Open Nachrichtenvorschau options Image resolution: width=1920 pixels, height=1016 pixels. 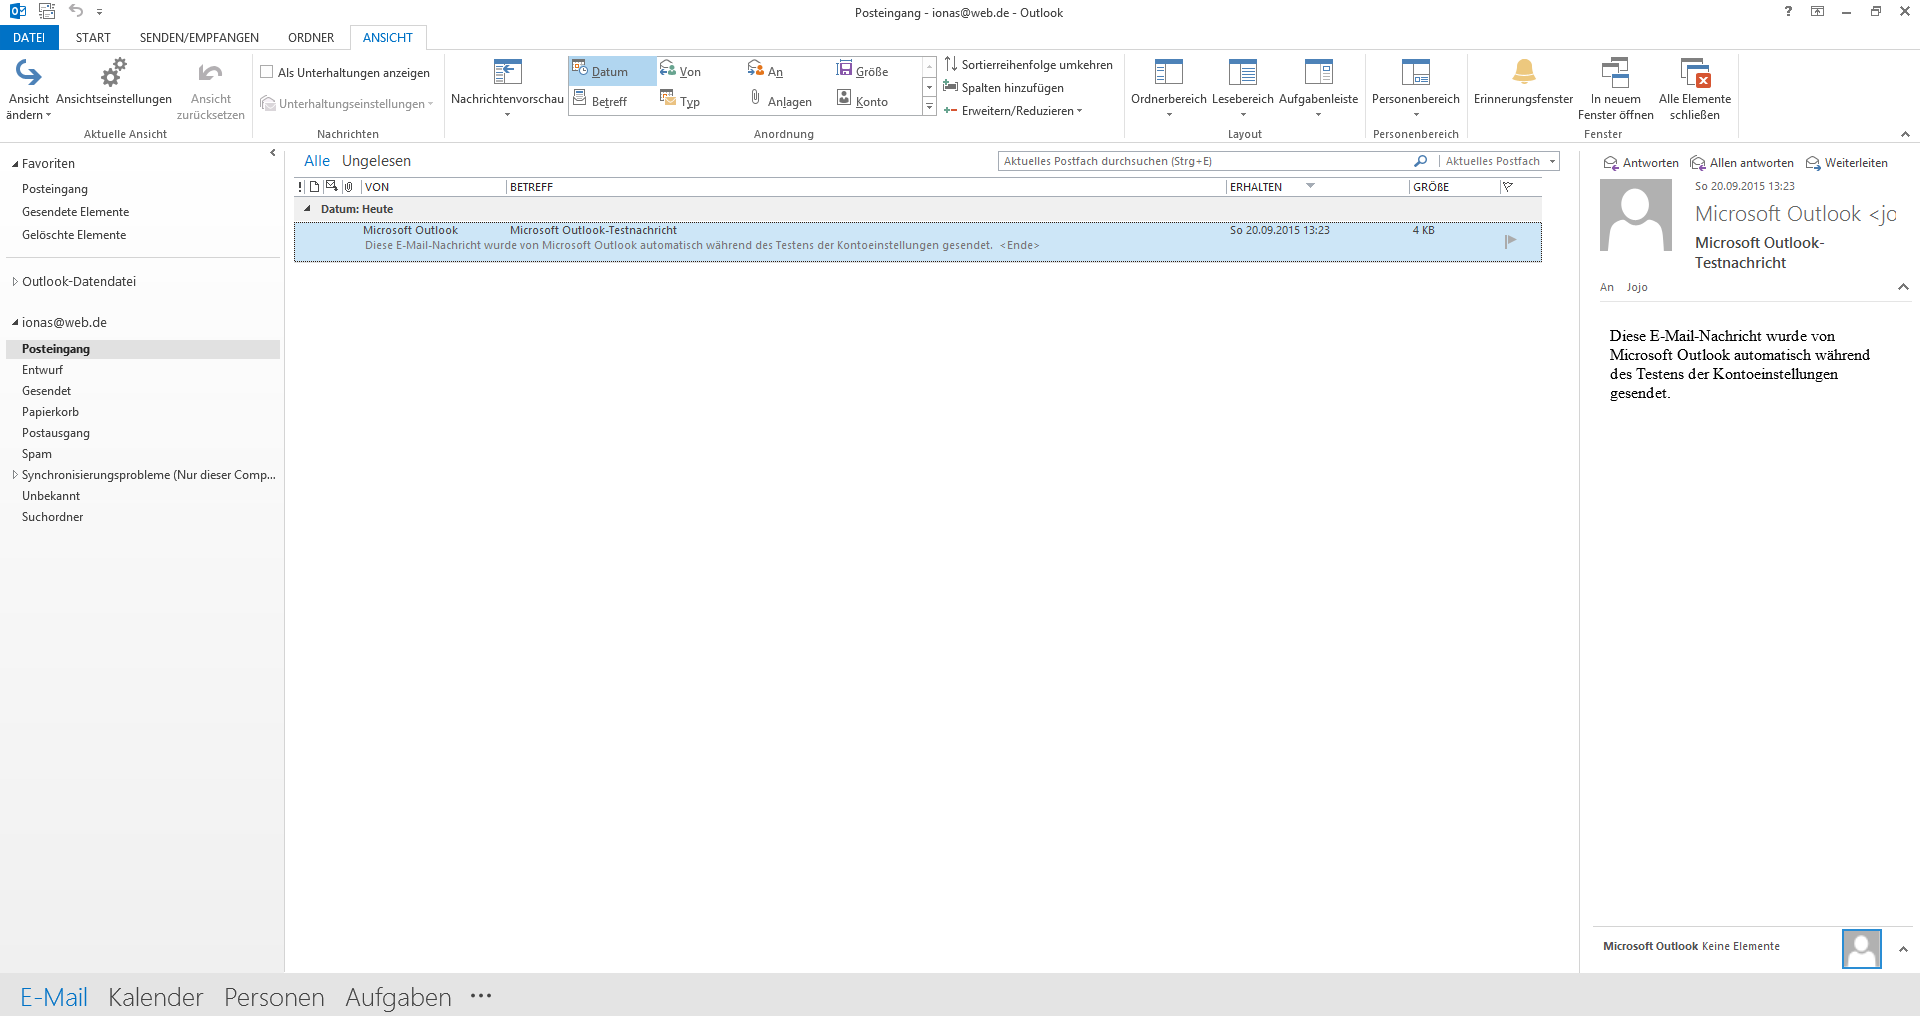pyautogui.click(x=507, y=88)
